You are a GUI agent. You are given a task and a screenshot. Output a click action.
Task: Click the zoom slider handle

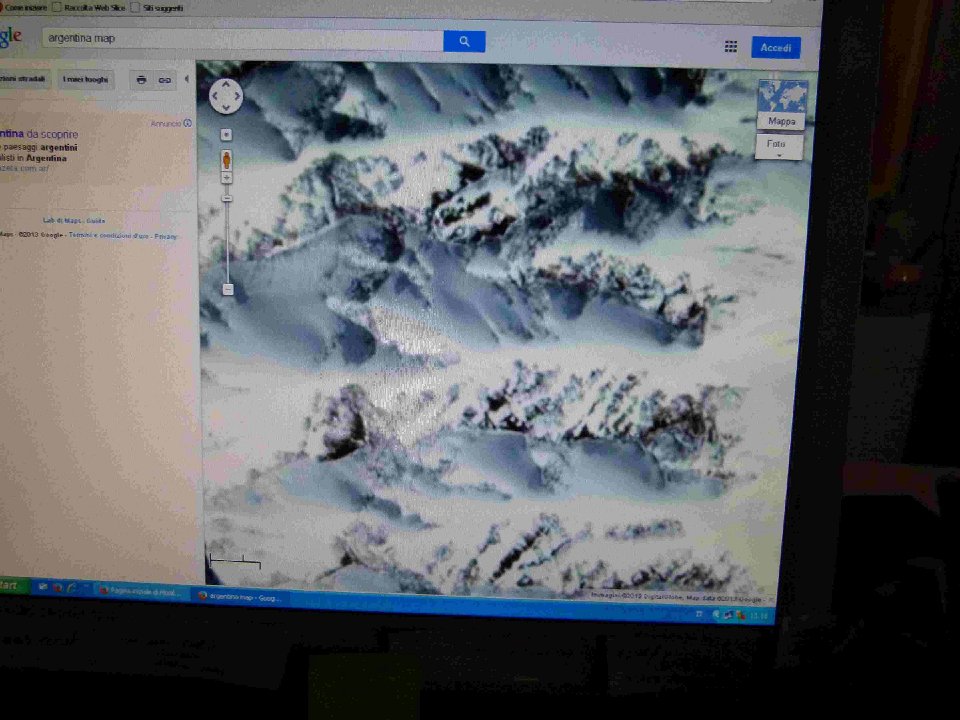(x=227, y=198)
